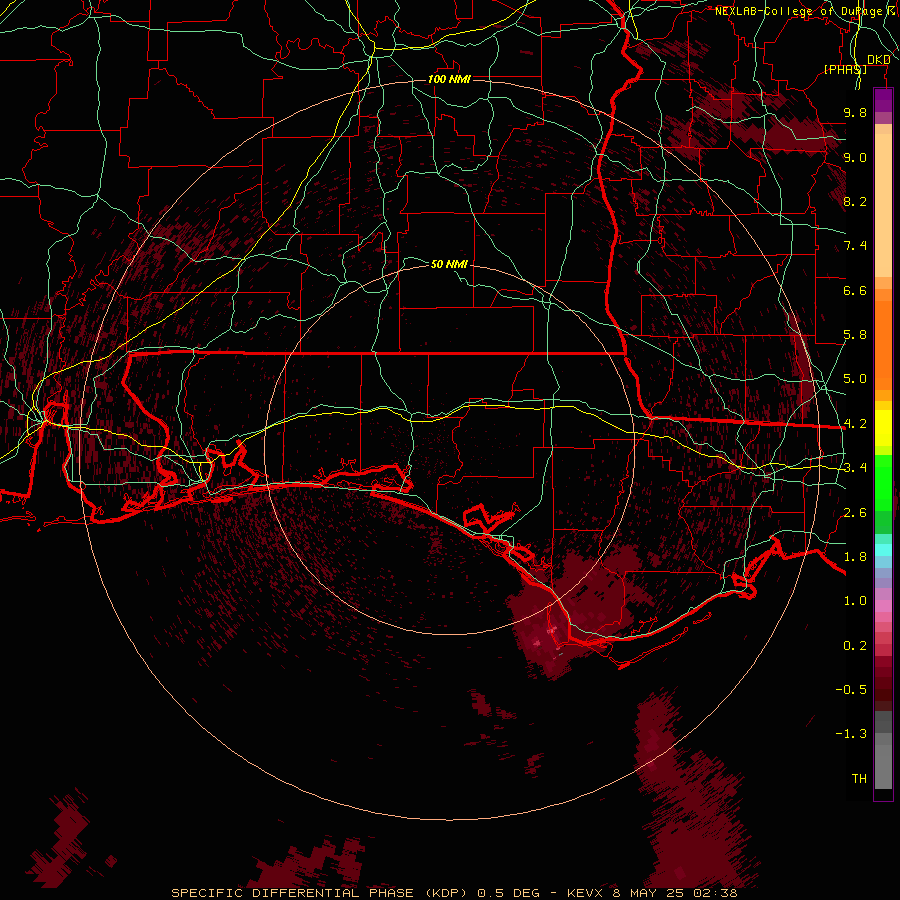Click the -1.3 value on the color scale
The height and width of the screenshot is (900, 900).
851,734
